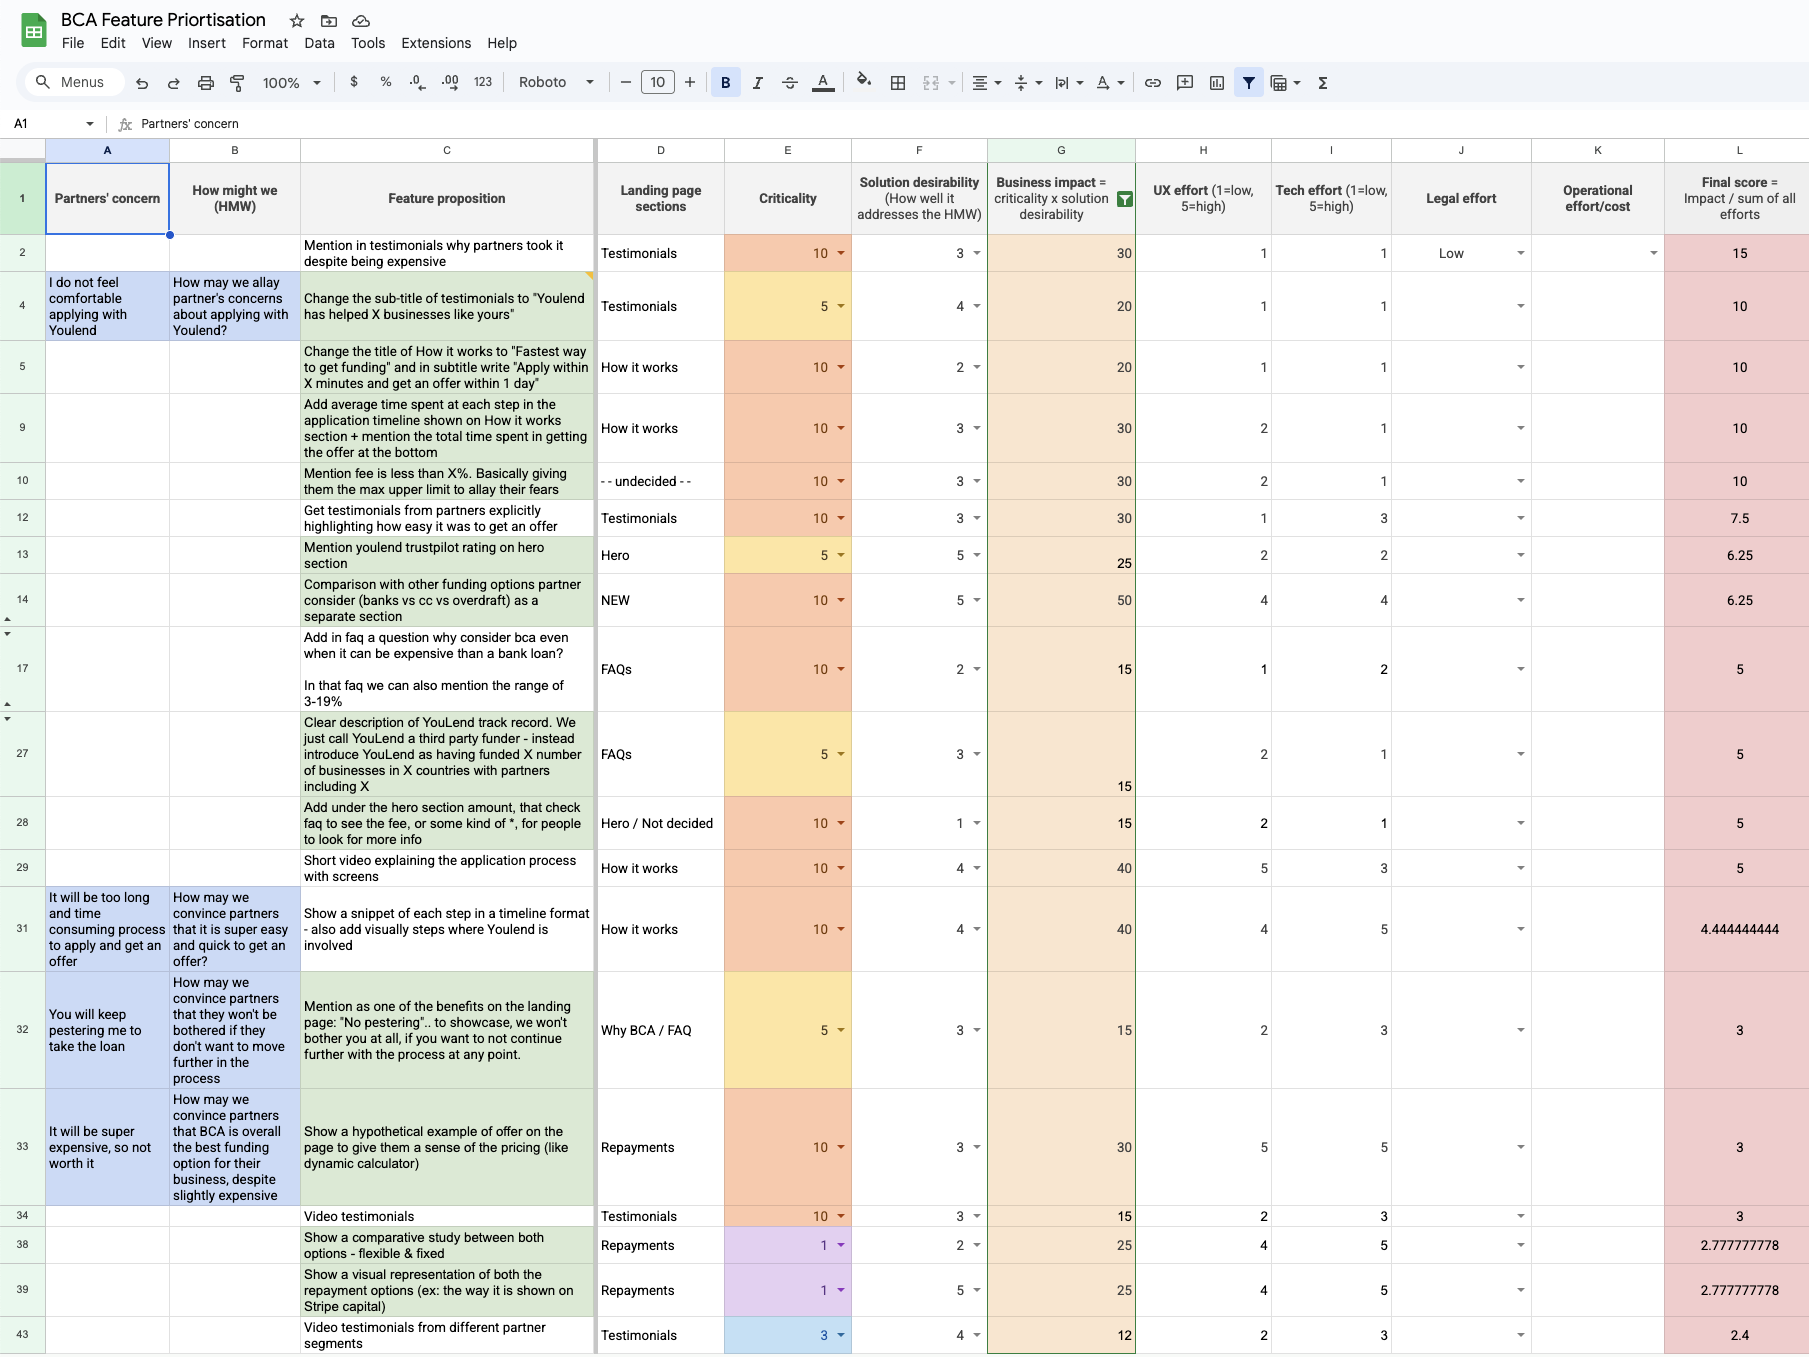Click 'Why BCA / FAQ' cell

pos(661,1030)
